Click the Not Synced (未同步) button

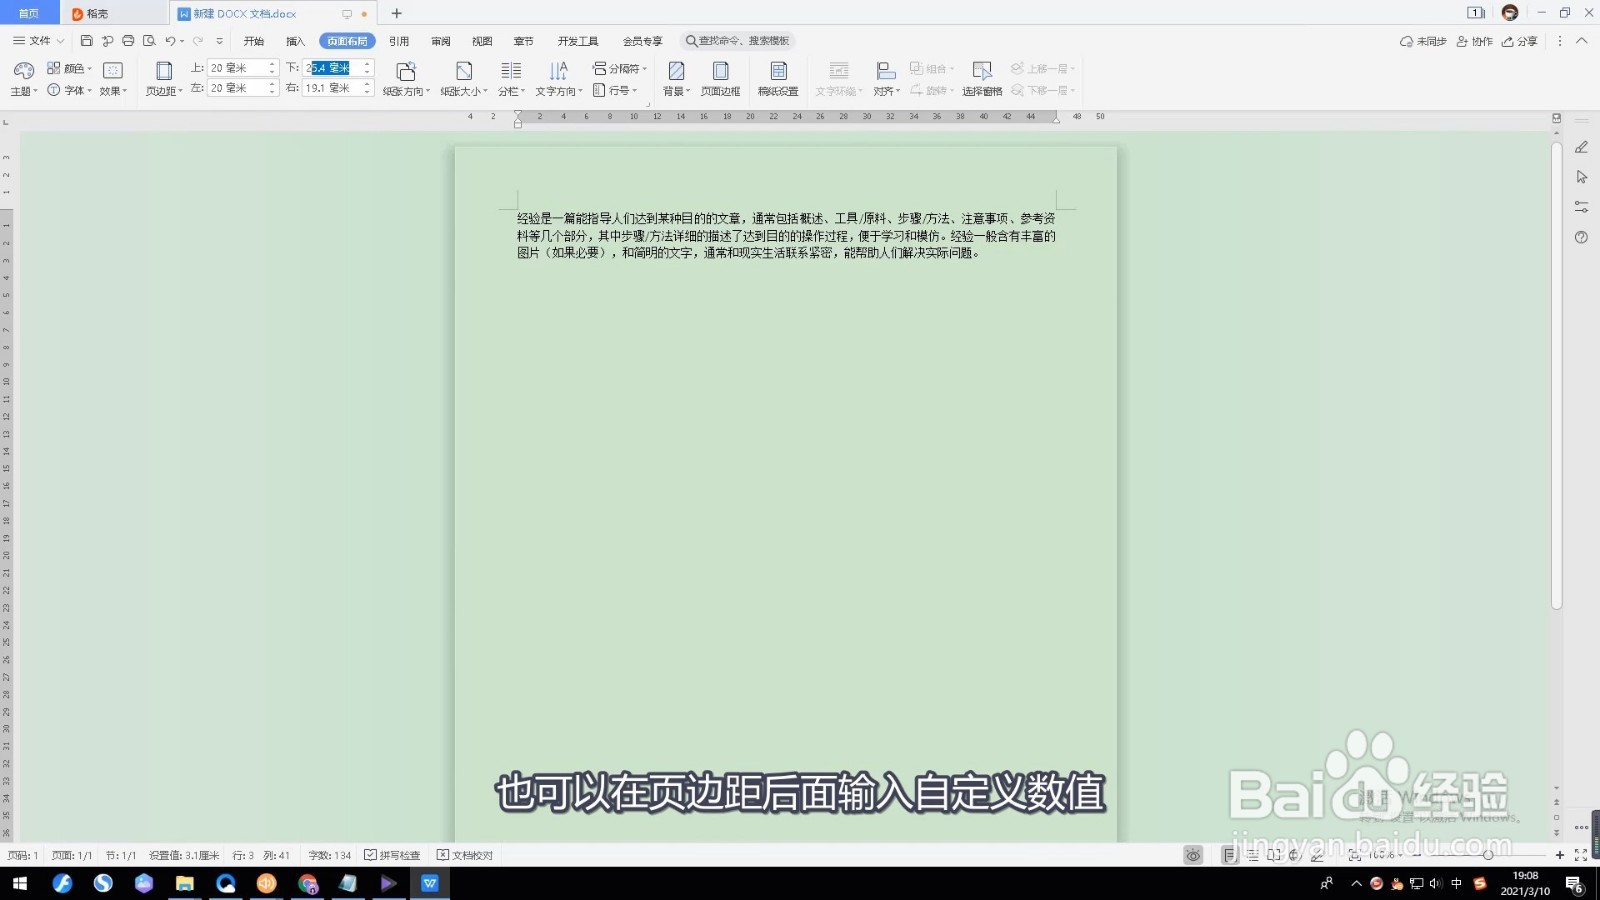point(1423,41)
